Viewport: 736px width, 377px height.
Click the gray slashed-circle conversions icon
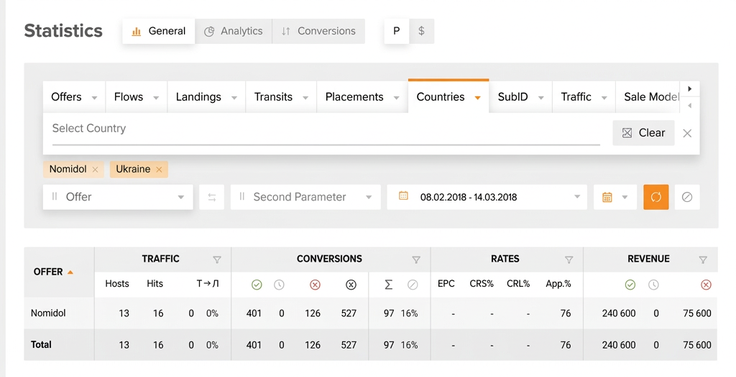(x=413, y=285)
